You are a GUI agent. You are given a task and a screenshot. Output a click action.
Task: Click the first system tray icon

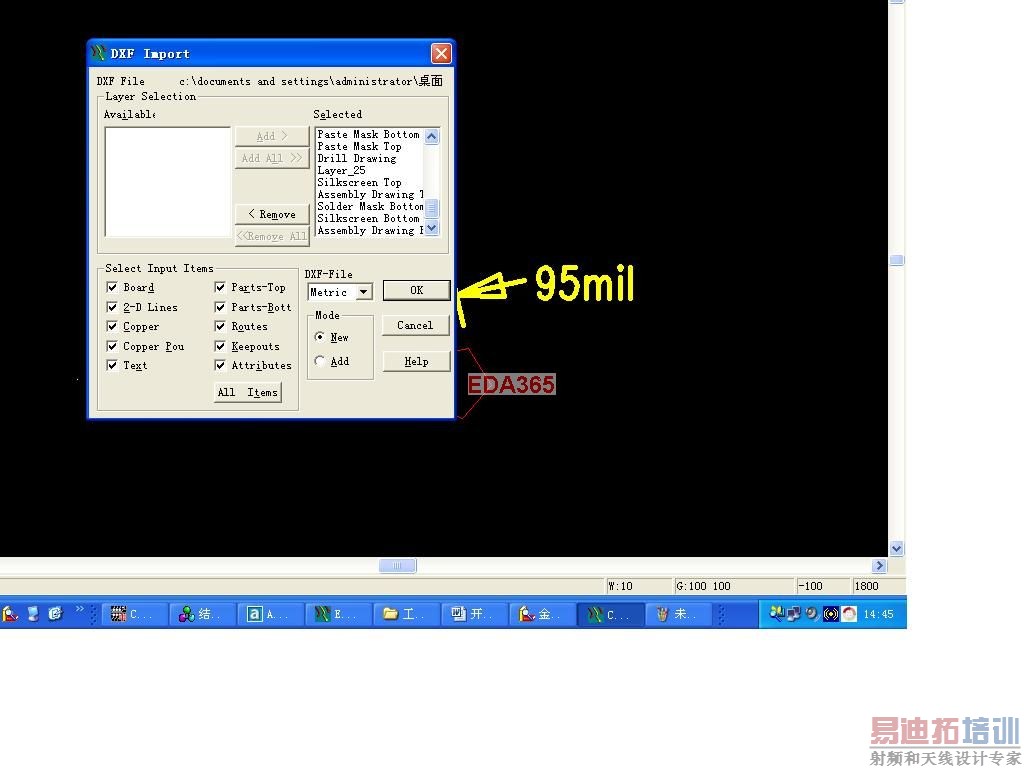(x=776, y=613)
